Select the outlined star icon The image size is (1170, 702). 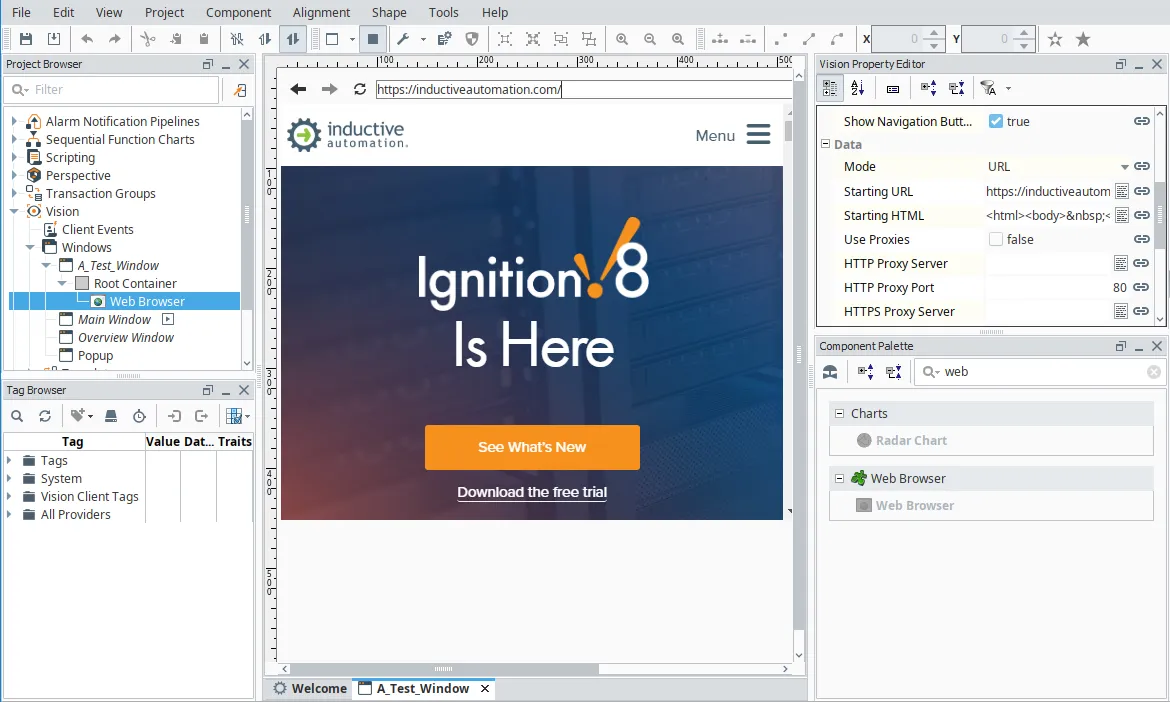pyautogui.click(x=1054, y=39)
